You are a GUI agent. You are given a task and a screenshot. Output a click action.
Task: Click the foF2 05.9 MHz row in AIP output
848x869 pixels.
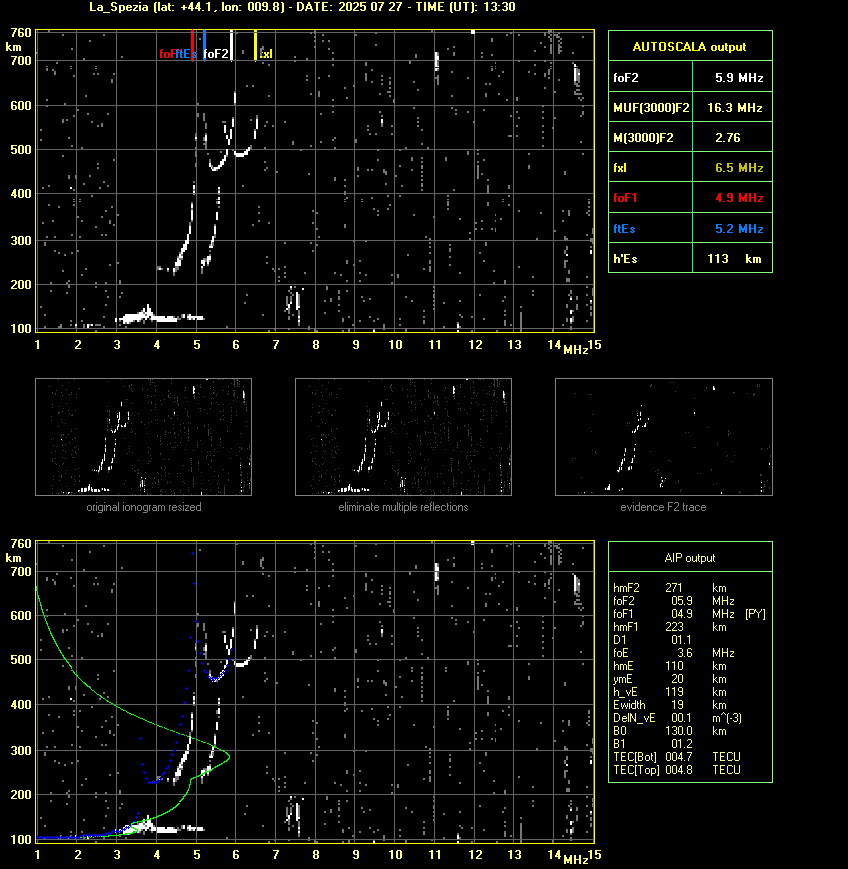click(x=674, y=601)
